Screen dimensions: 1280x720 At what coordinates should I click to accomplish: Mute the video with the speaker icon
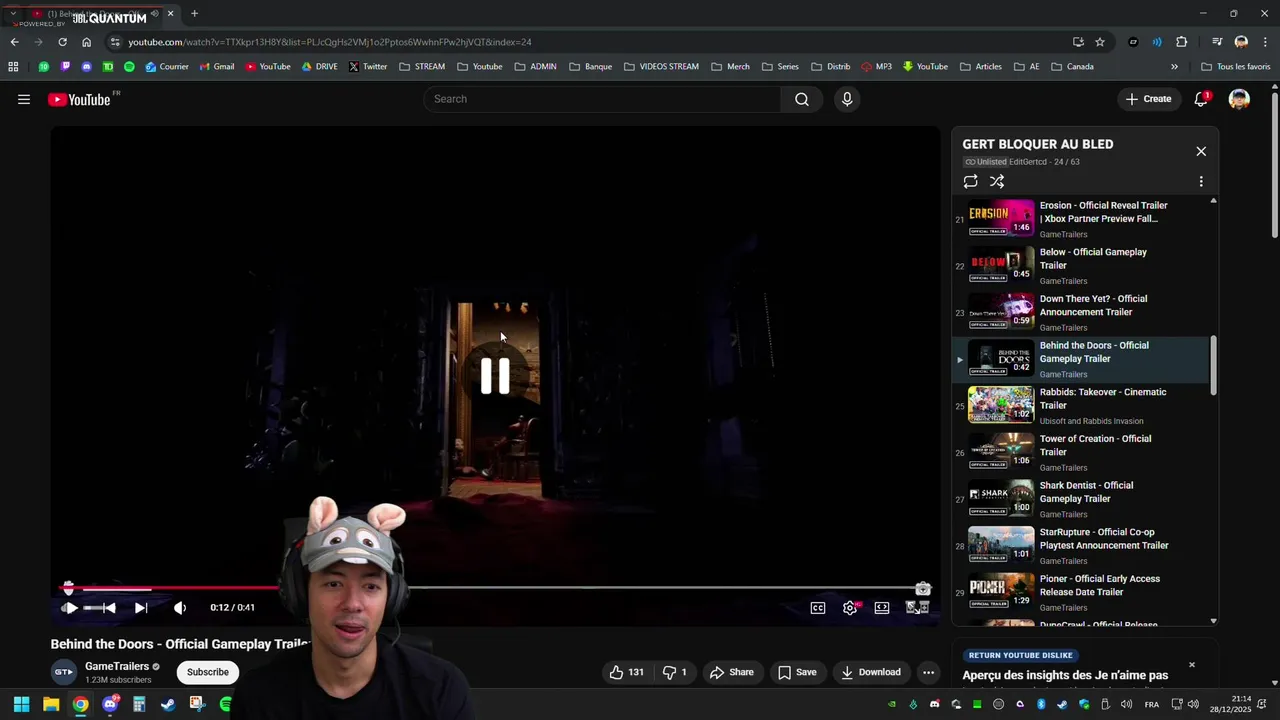click(180, 608)
